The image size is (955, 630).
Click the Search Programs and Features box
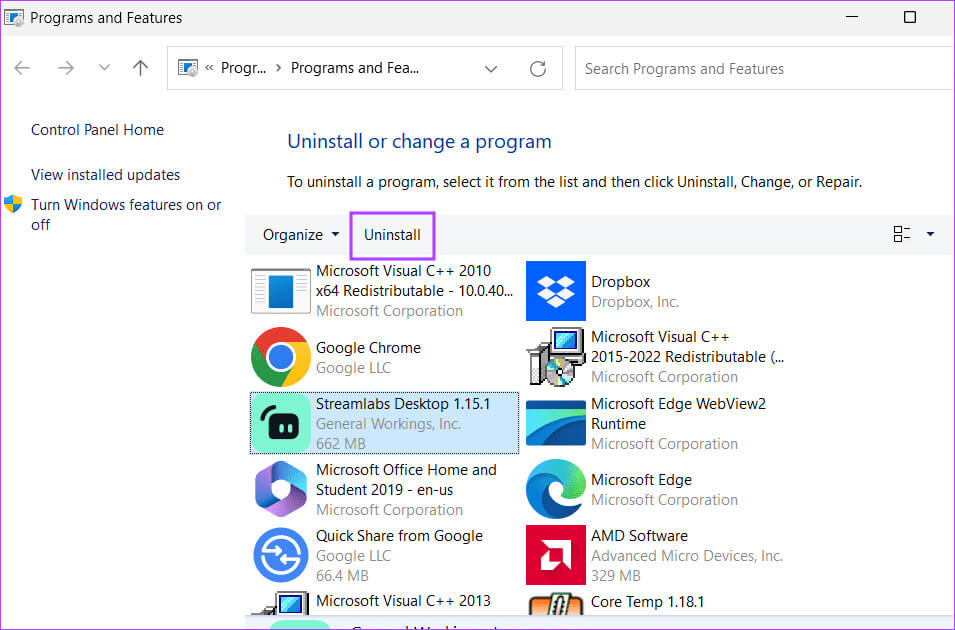(764, 68)
